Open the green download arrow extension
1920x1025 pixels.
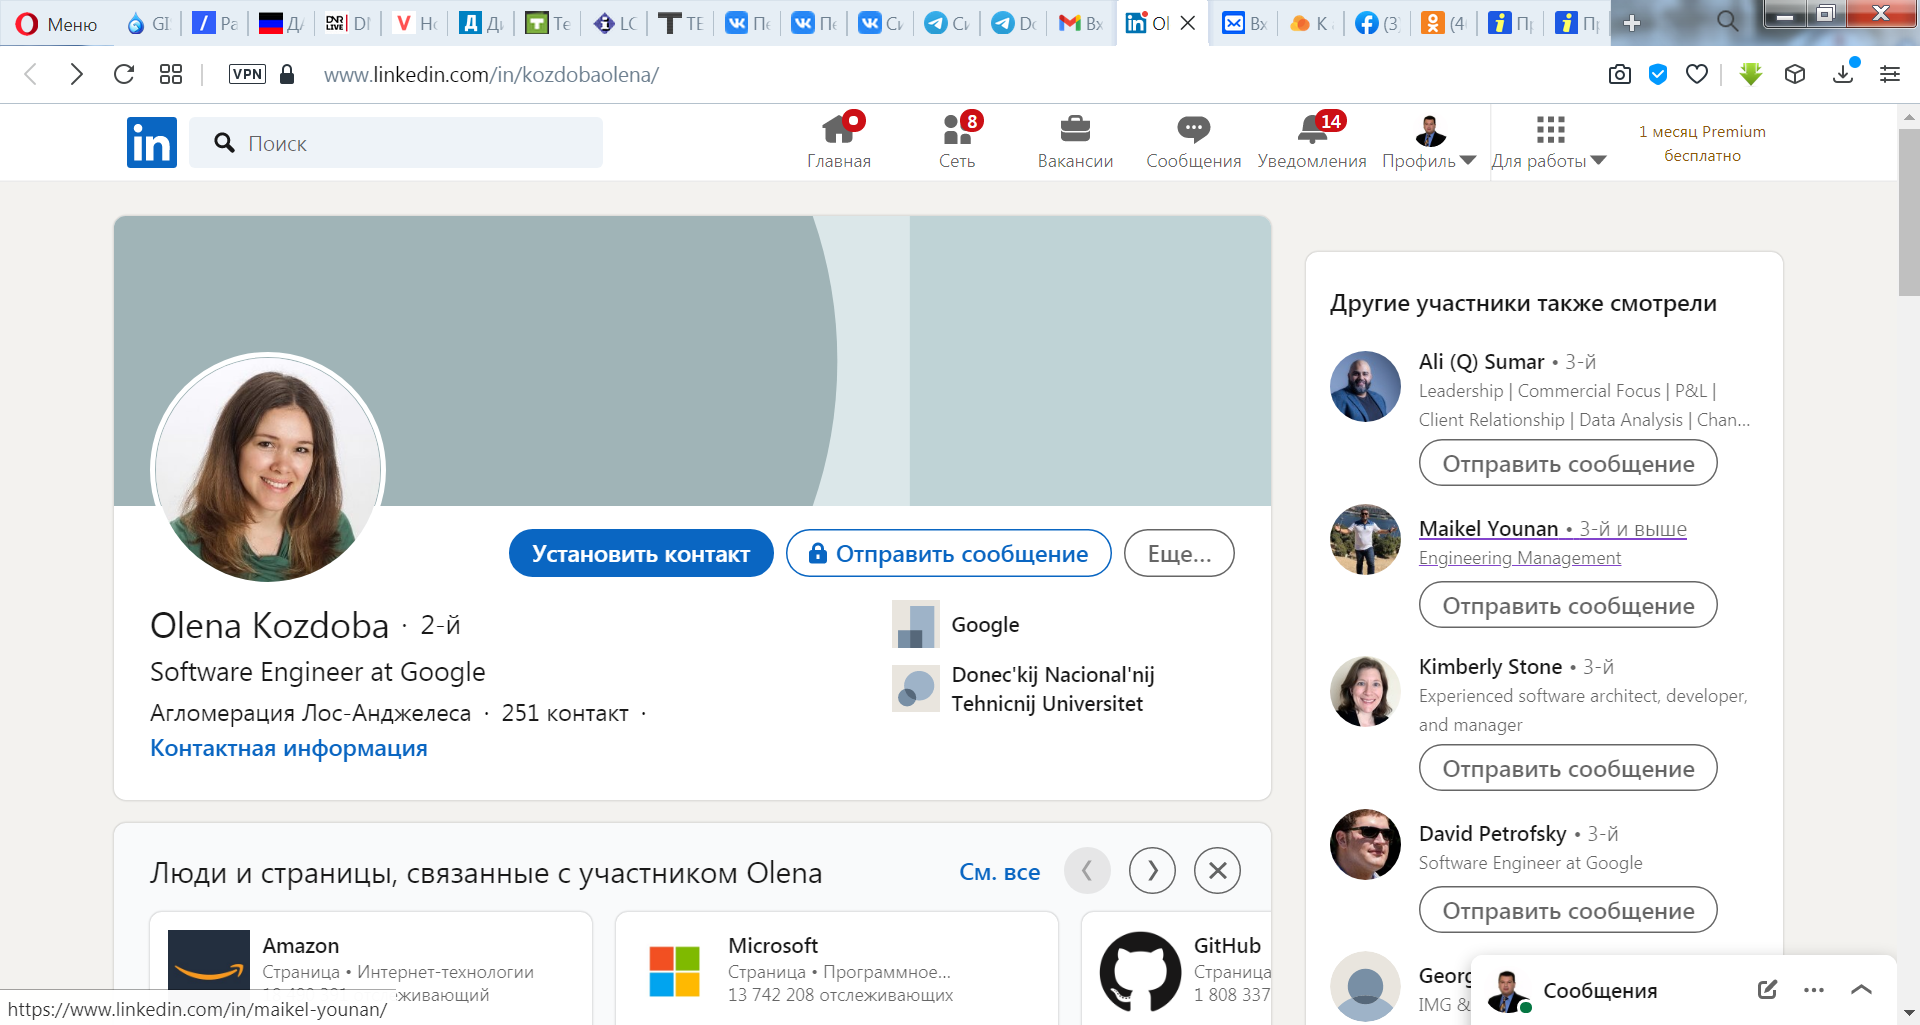click(x=1750, y=74)
